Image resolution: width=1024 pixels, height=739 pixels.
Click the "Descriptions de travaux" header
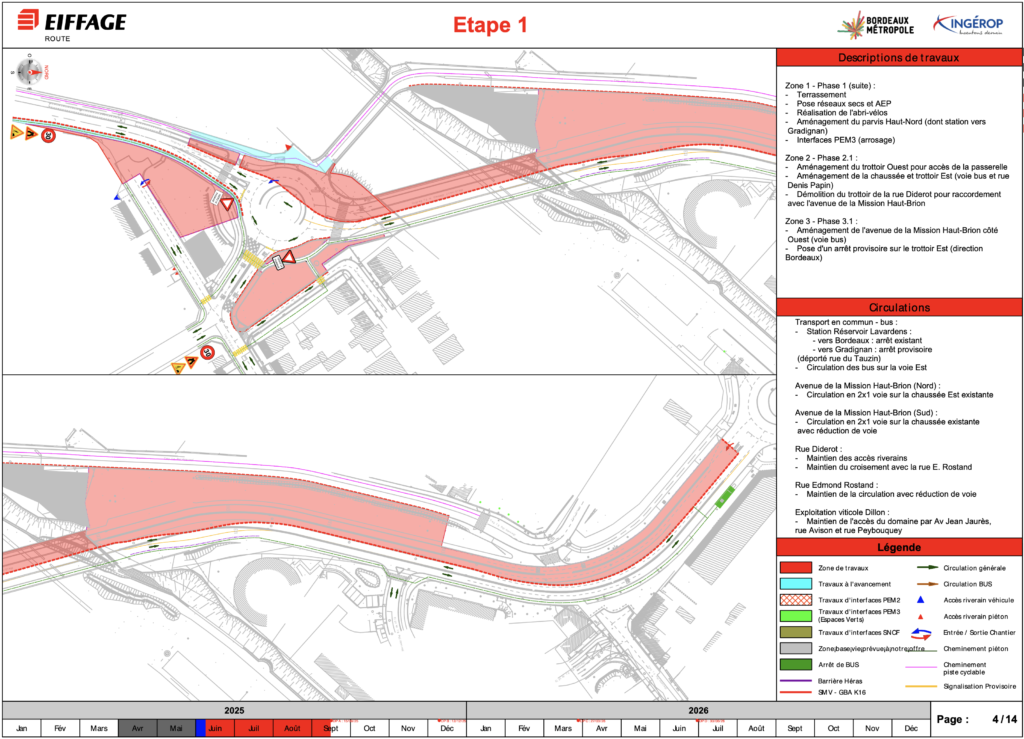point(899,57)
